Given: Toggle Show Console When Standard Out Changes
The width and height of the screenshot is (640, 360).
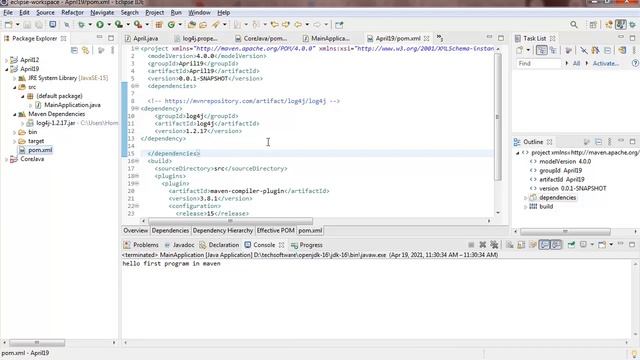Looking at the screenshot, I should [x=544, y=244].
